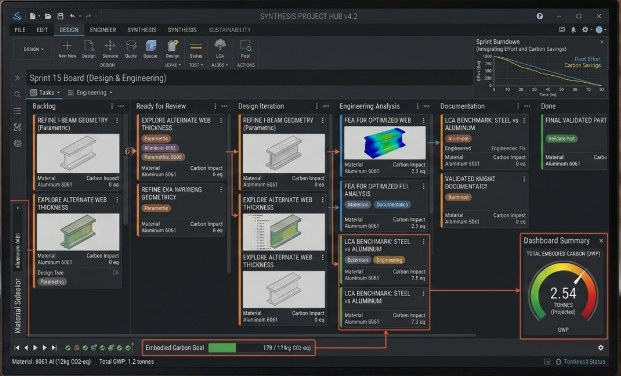Viewport: 621px width, 376px height.
Task: Save the project with the floppy icon
Action: [60, 16]
